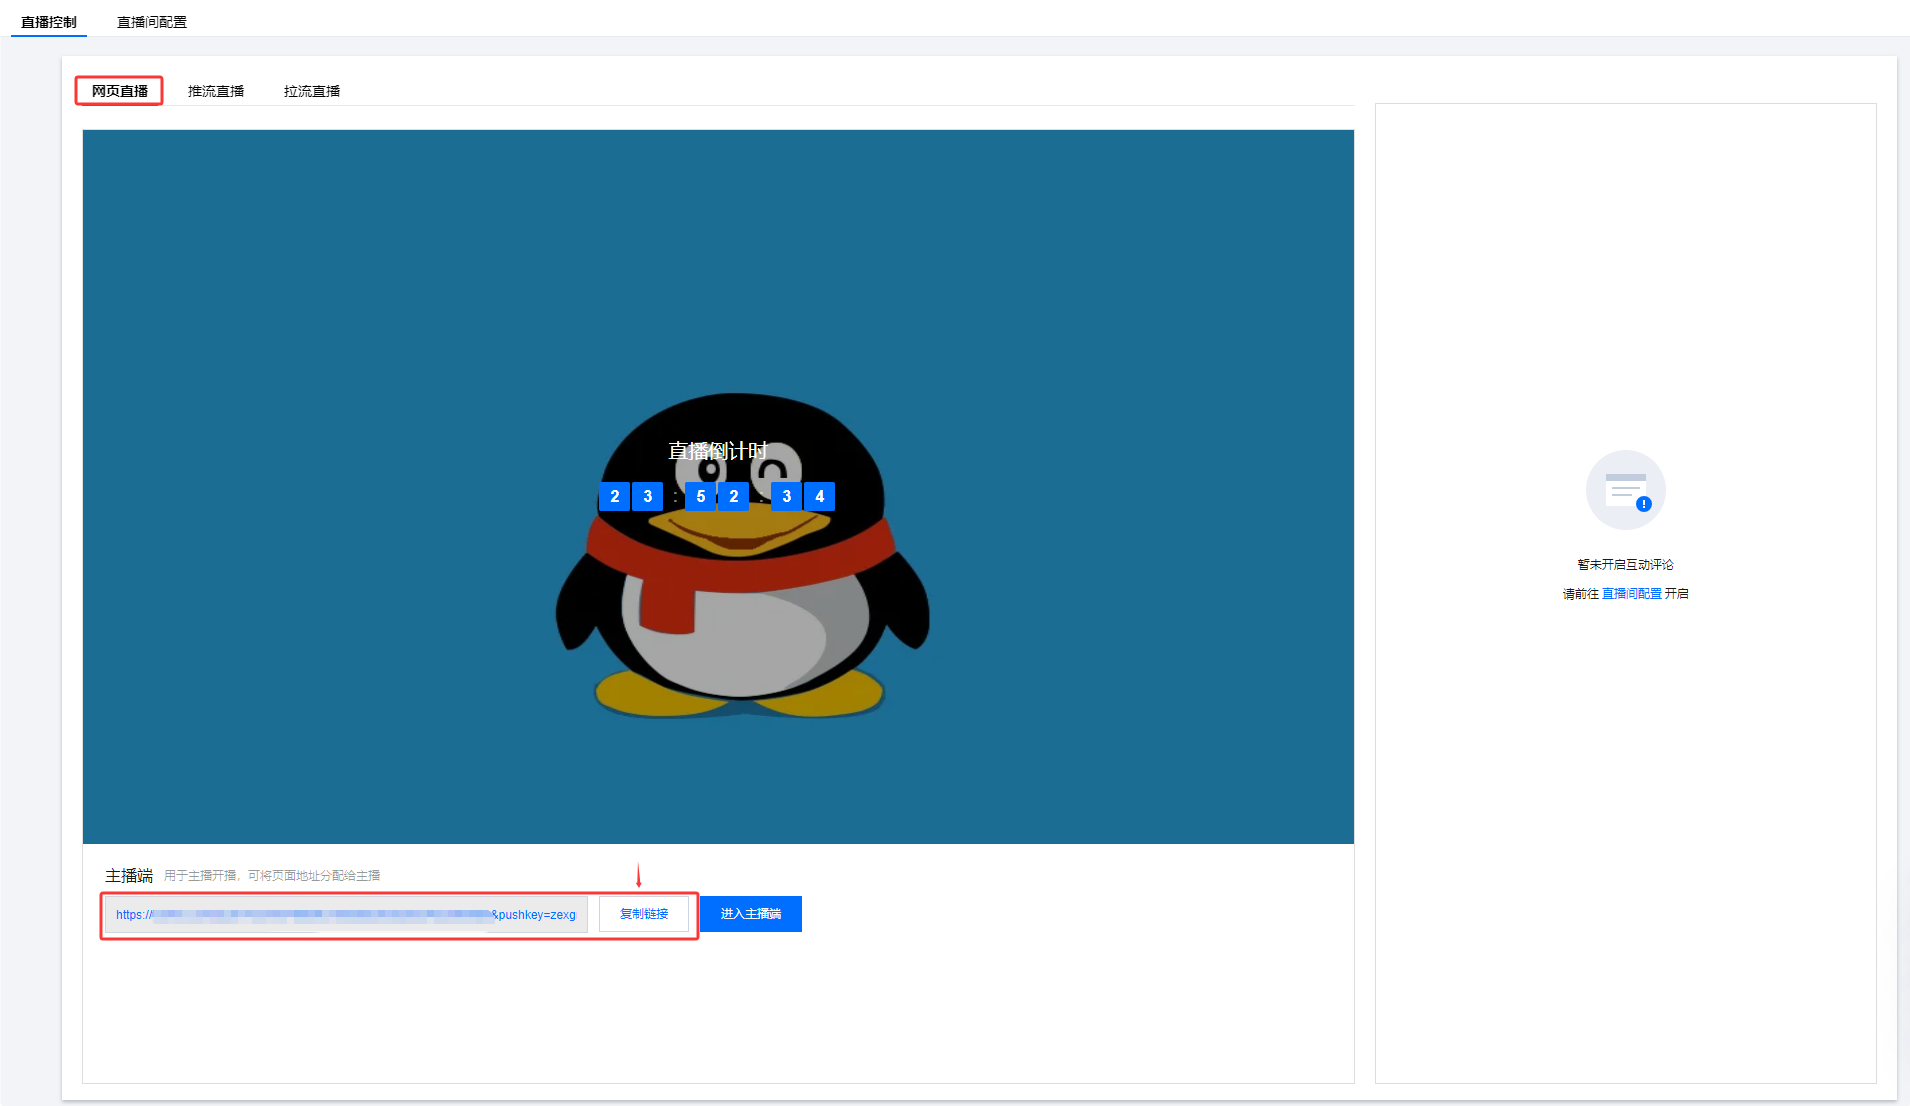This screenshot has width=1910, height=1106.
Task: Open the 直播间配置 link in comments panel
Action: coord(1632,594)
